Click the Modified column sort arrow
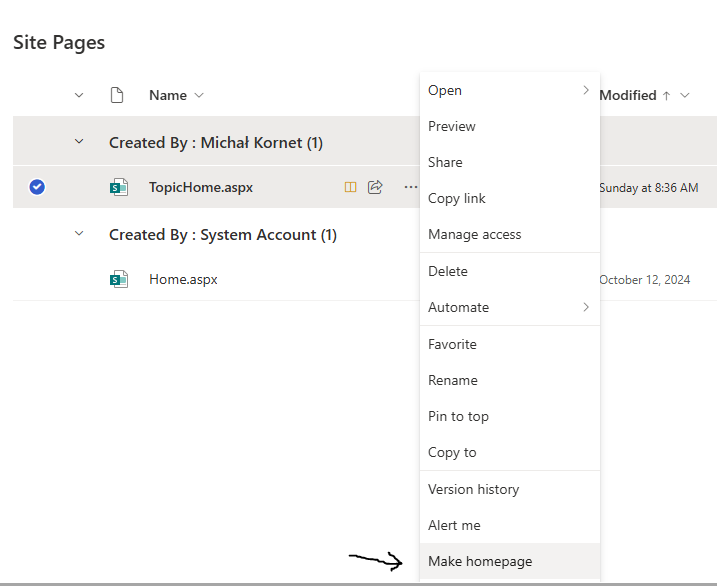The height and width of the screenshot is (586, 717). tap(666, 96)
